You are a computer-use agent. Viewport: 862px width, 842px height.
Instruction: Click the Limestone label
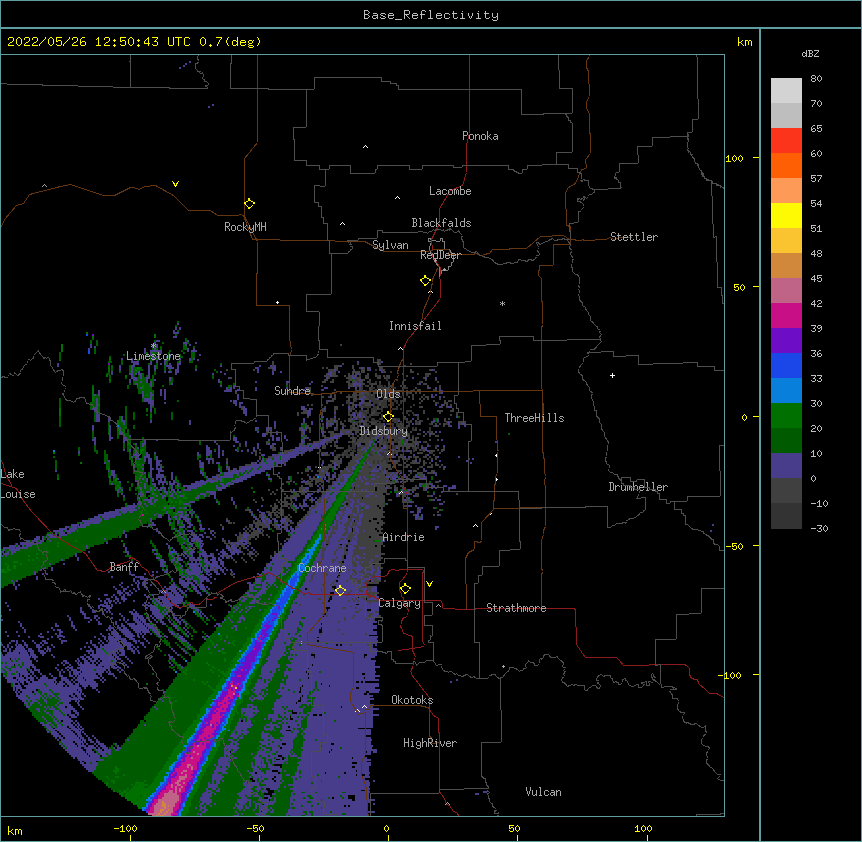[153, 356]
